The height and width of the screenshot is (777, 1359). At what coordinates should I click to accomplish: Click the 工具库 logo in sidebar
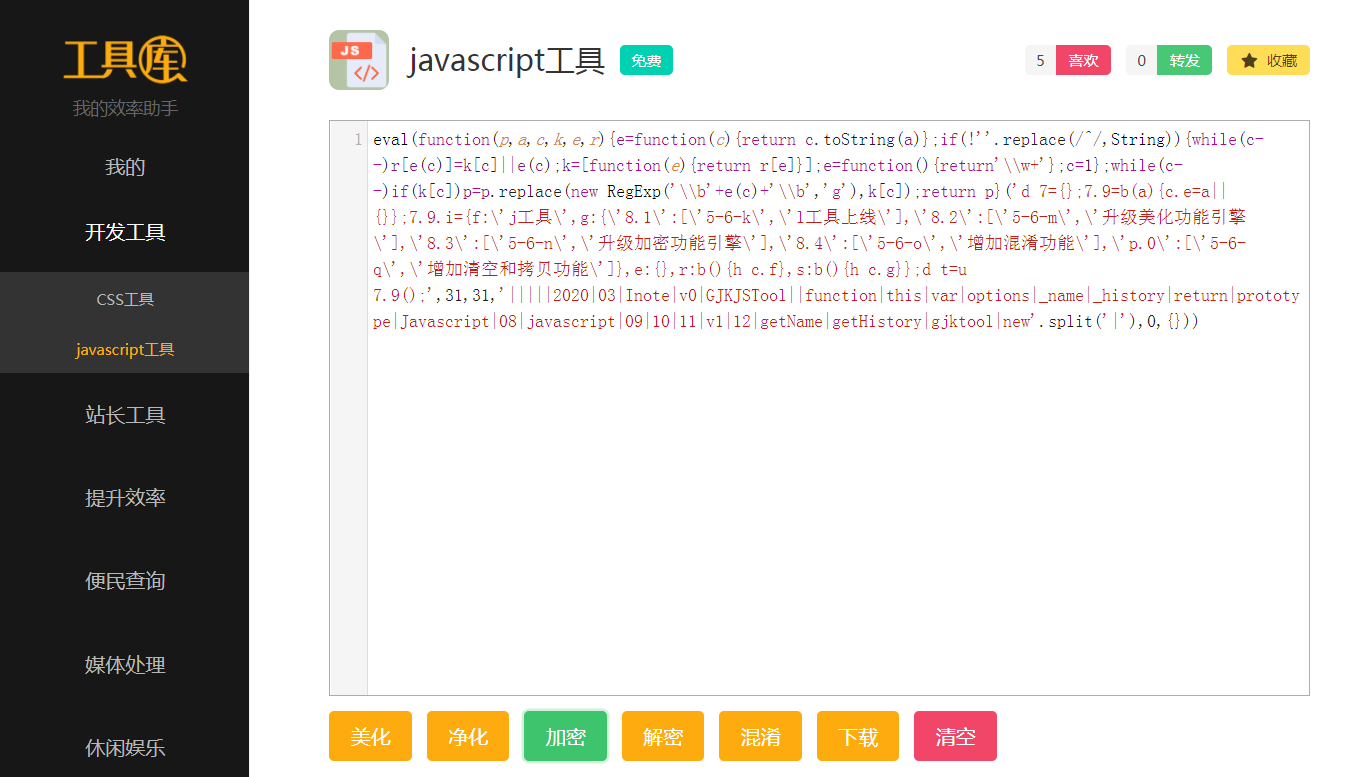125,60
